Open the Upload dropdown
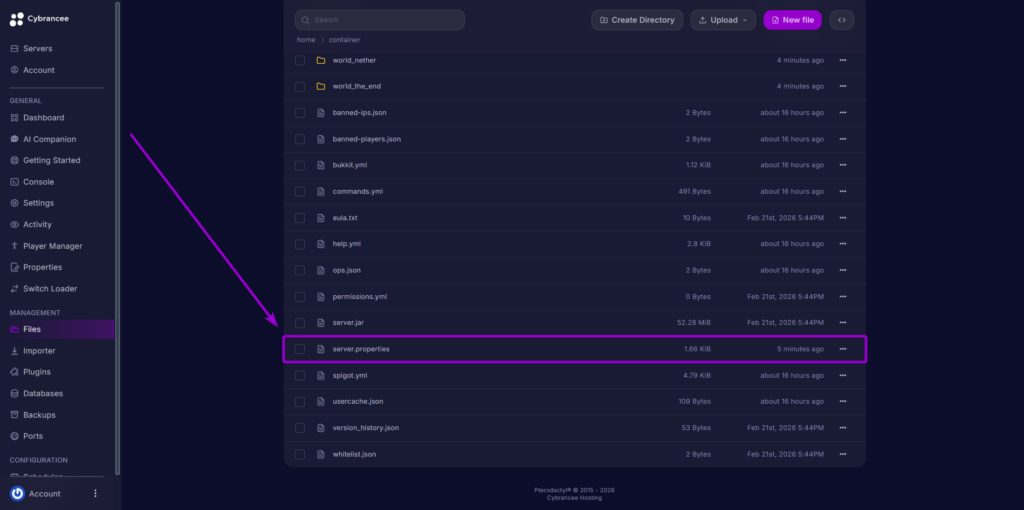This screenshot has height=510, width=1024. click(723, 20)
